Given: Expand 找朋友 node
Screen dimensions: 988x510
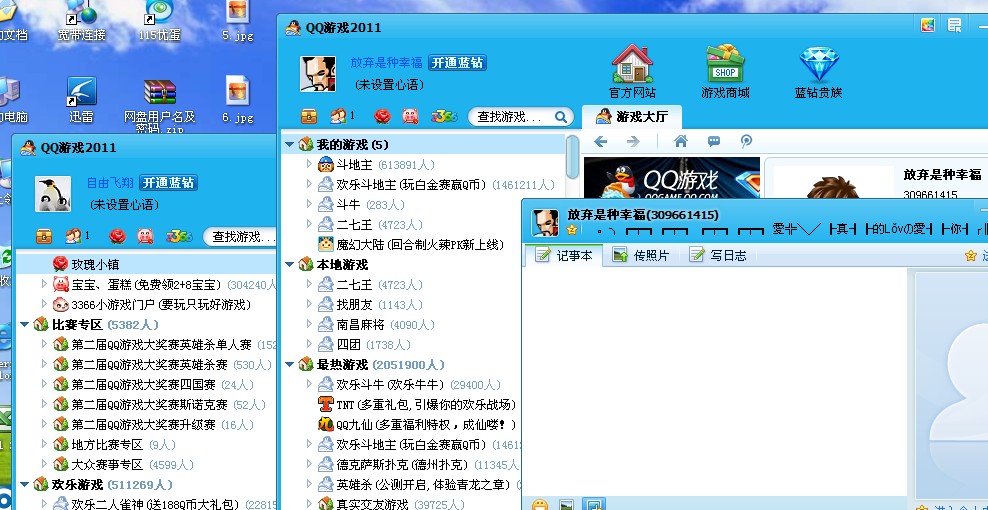Looking at the screenshot, I should pyautogui.click(x=309, y=304).
